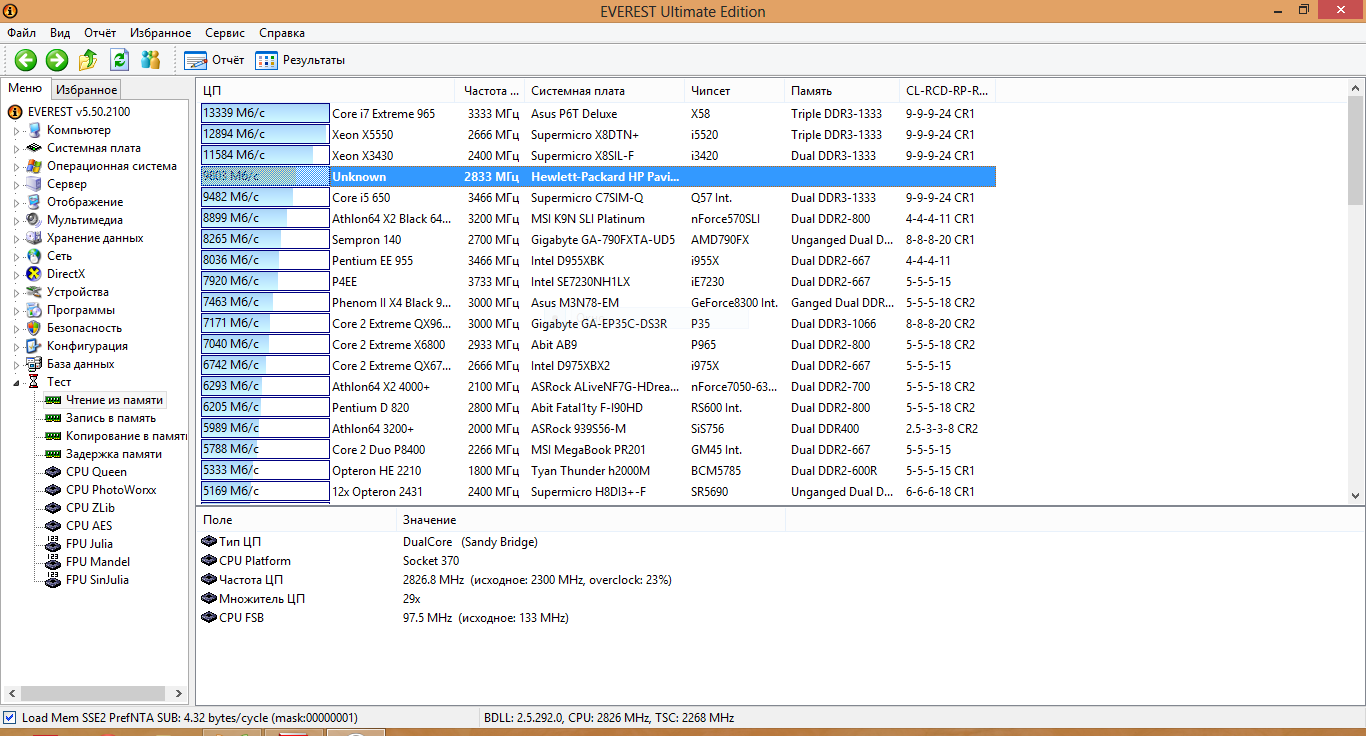Open the Справка menu

[x=282, y=33]
